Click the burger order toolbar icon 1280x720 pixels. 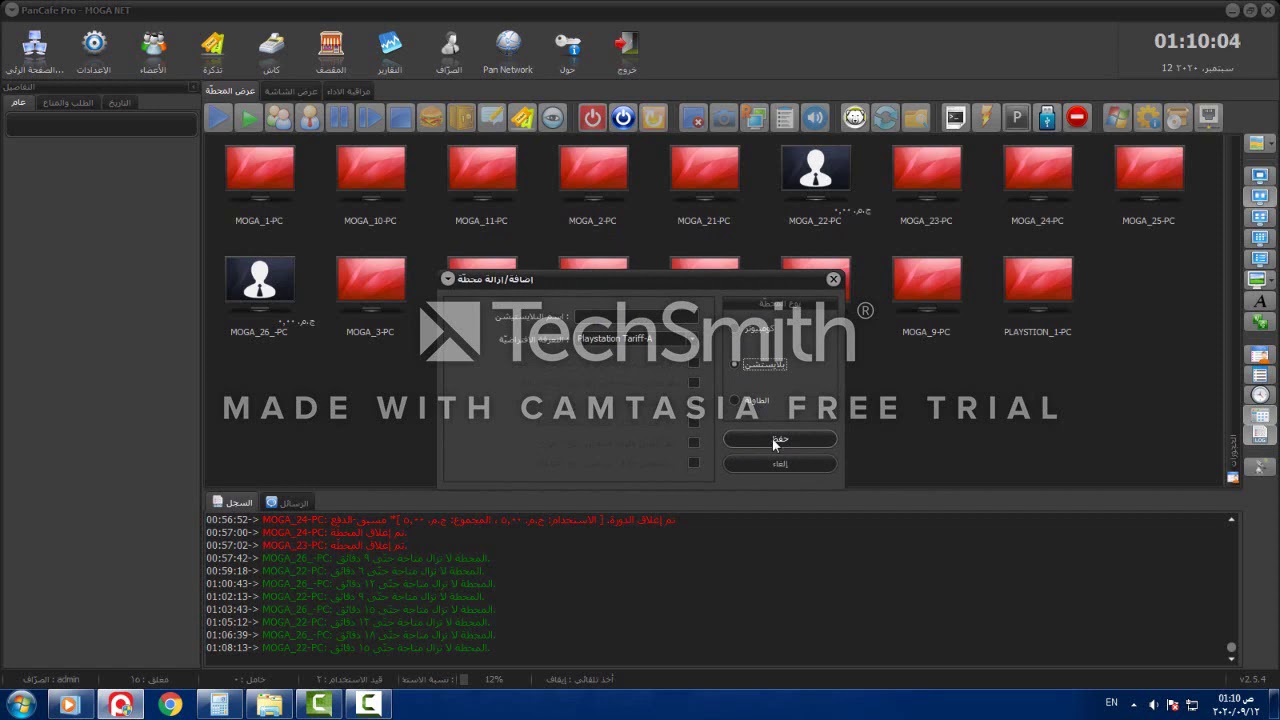click(431, 118)
